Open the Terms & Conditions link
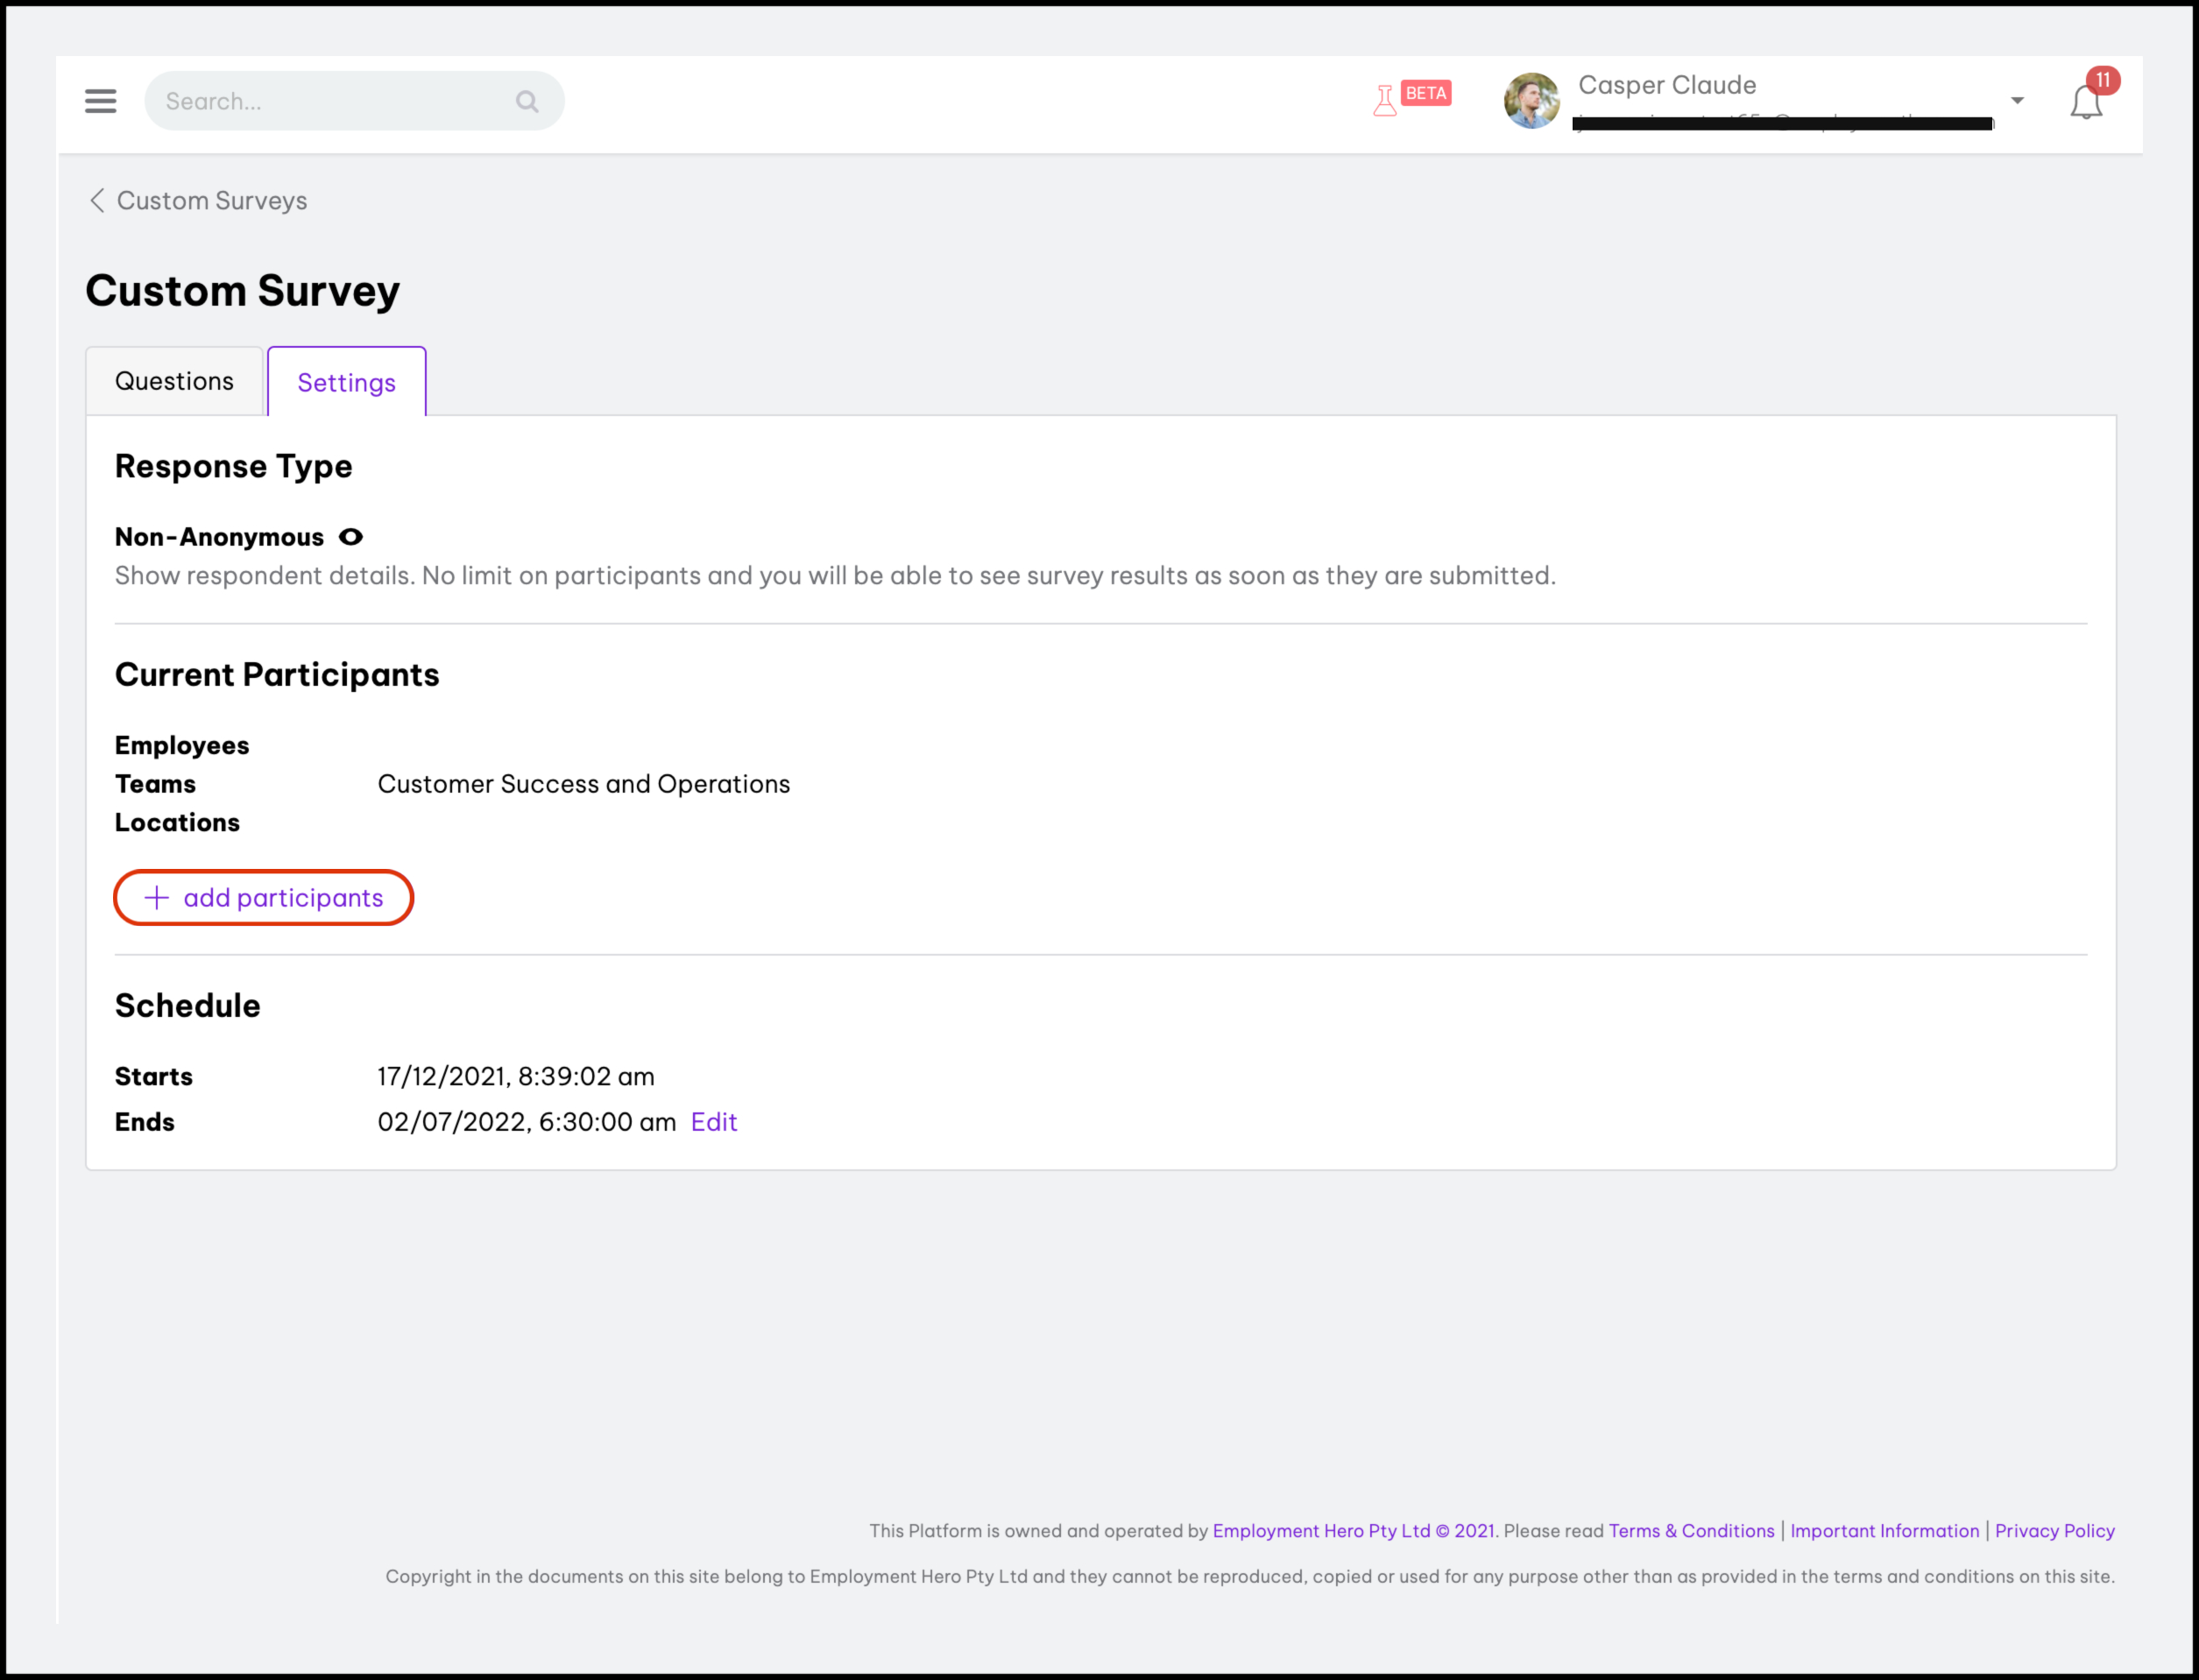 [1691, 1531]
